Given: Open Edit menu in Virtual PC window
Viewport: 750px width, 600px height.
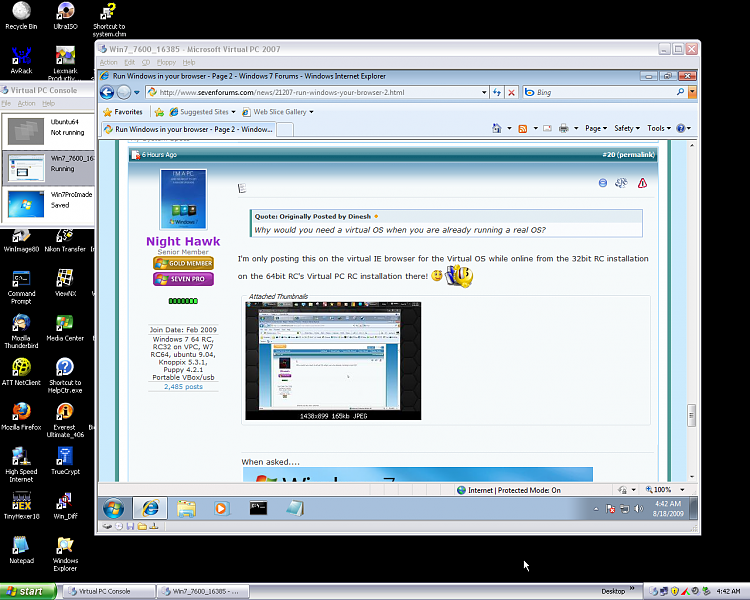Looking at the screenshot, I should (x=129, y=62).
